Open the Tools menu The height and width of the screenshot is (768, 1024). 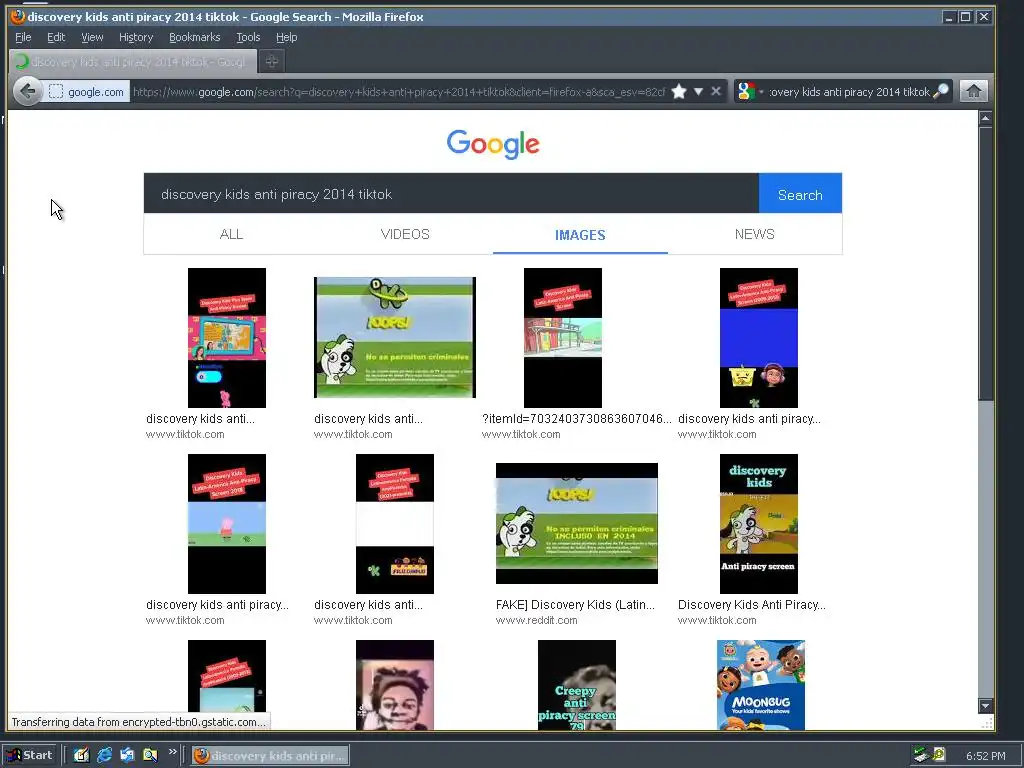point(248,37)
